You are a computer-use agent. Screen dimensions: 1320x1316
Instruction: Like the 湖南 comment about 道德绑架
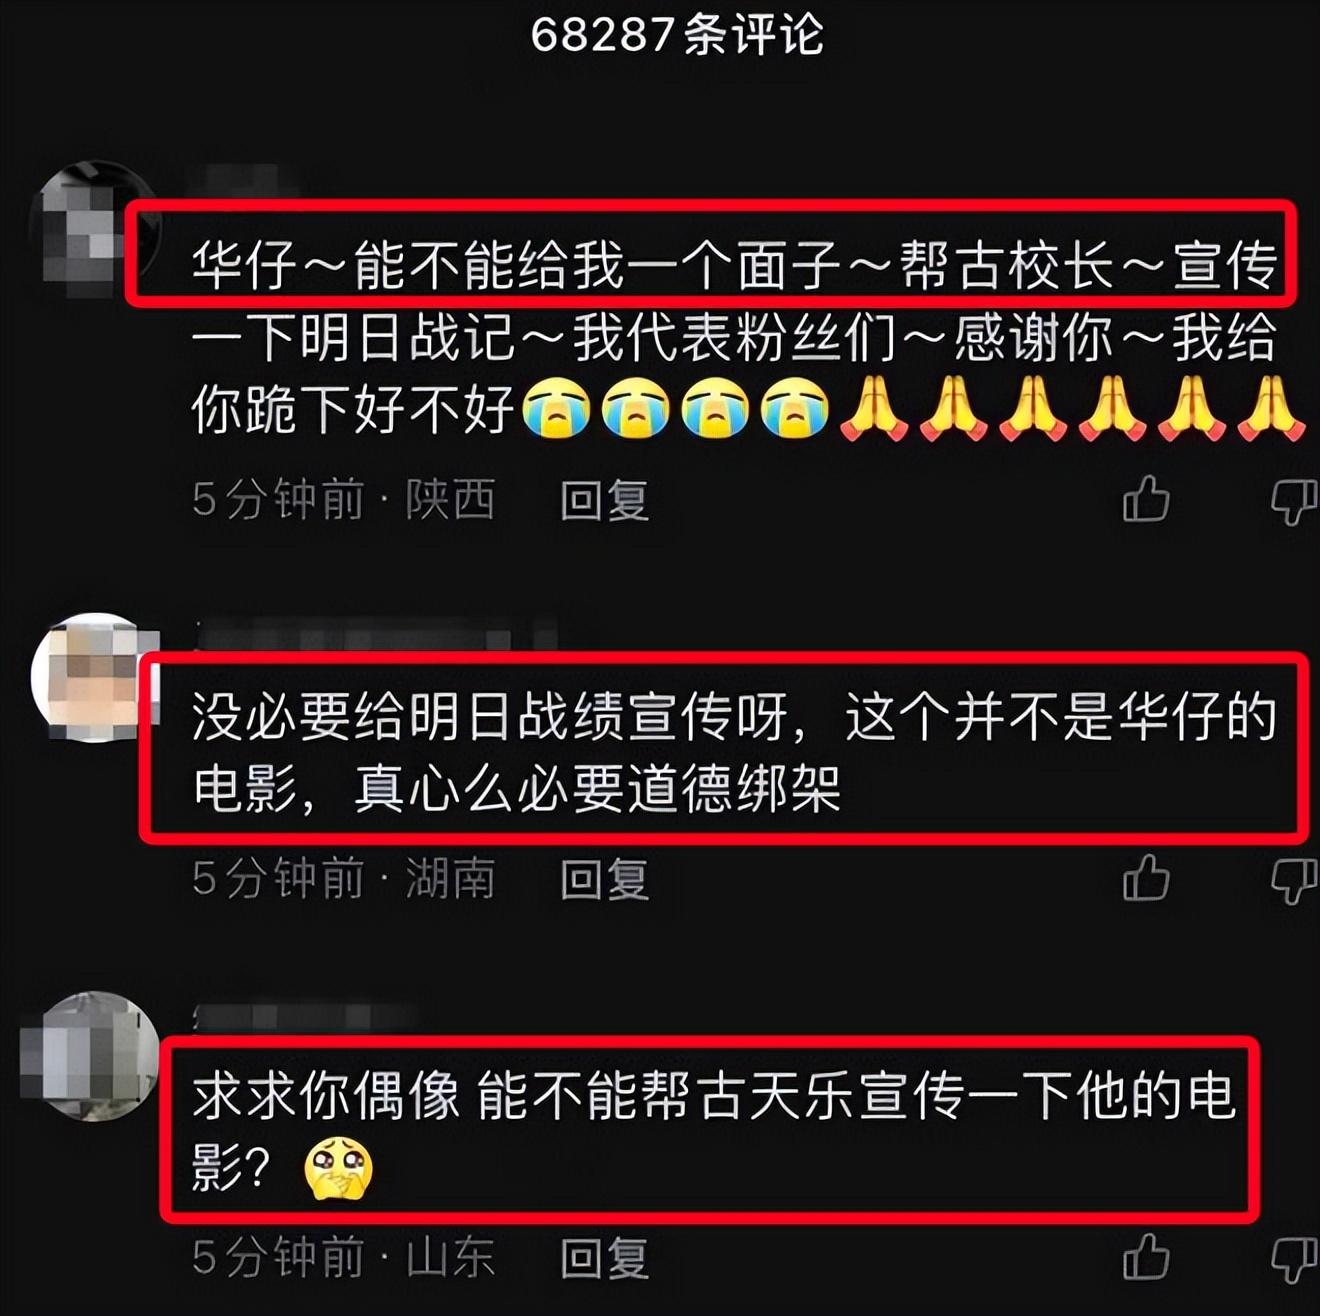pos(1146,878)
